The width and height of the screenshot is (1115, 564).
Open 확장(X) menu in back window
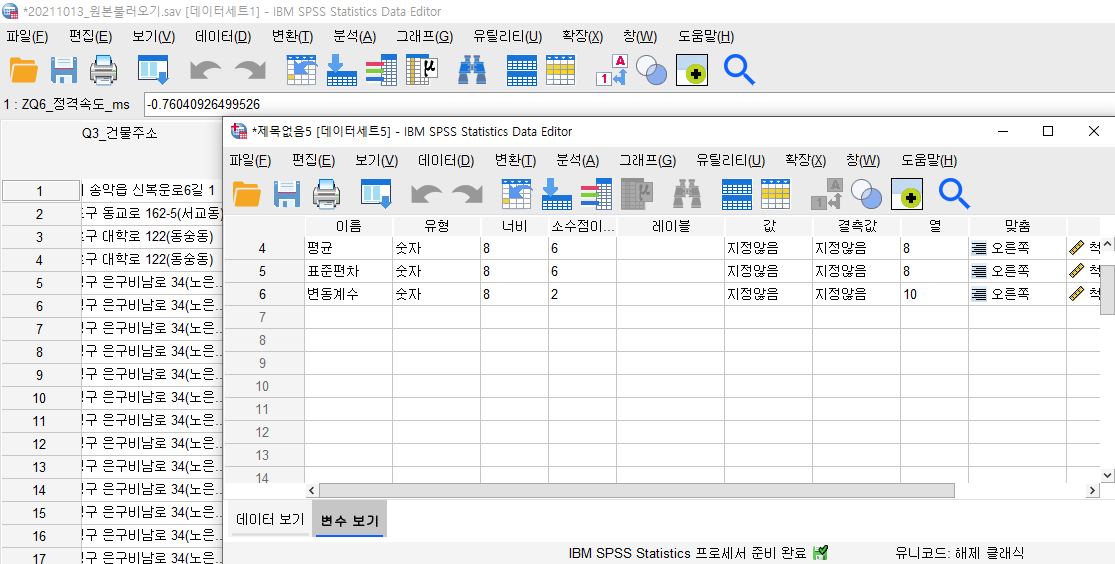tap(582, 36)
